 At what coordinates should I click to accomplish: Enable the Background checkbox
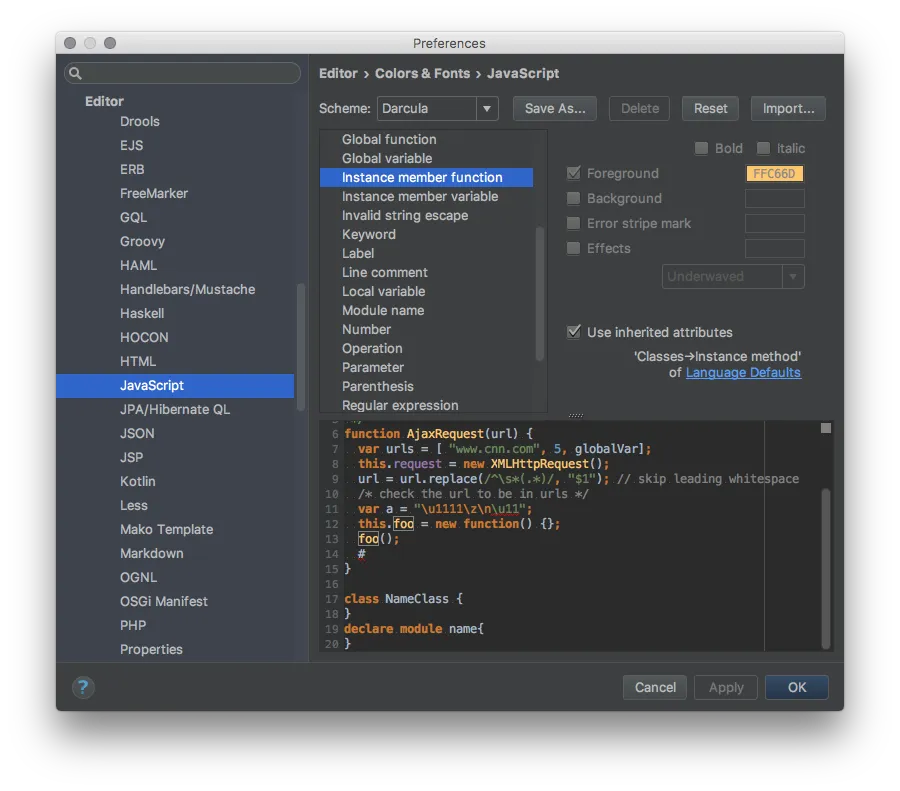click(573, 199)
